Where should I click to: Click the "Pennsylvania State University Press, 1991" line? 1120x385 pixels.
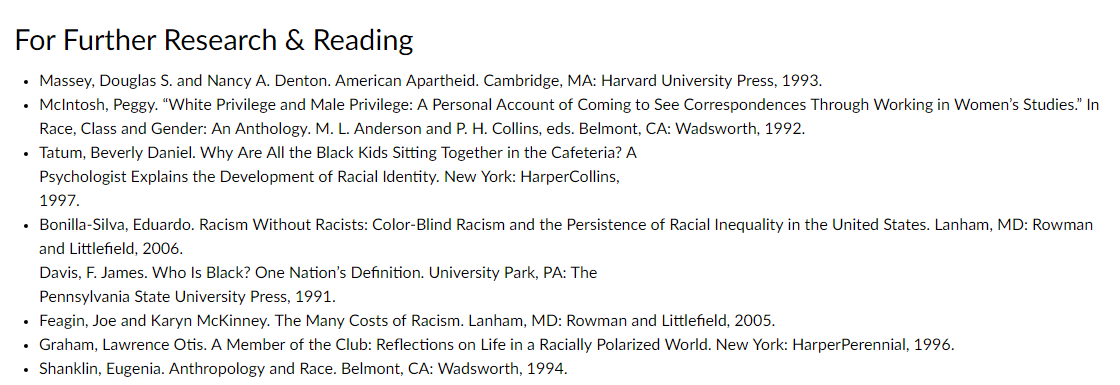[187, 296]
